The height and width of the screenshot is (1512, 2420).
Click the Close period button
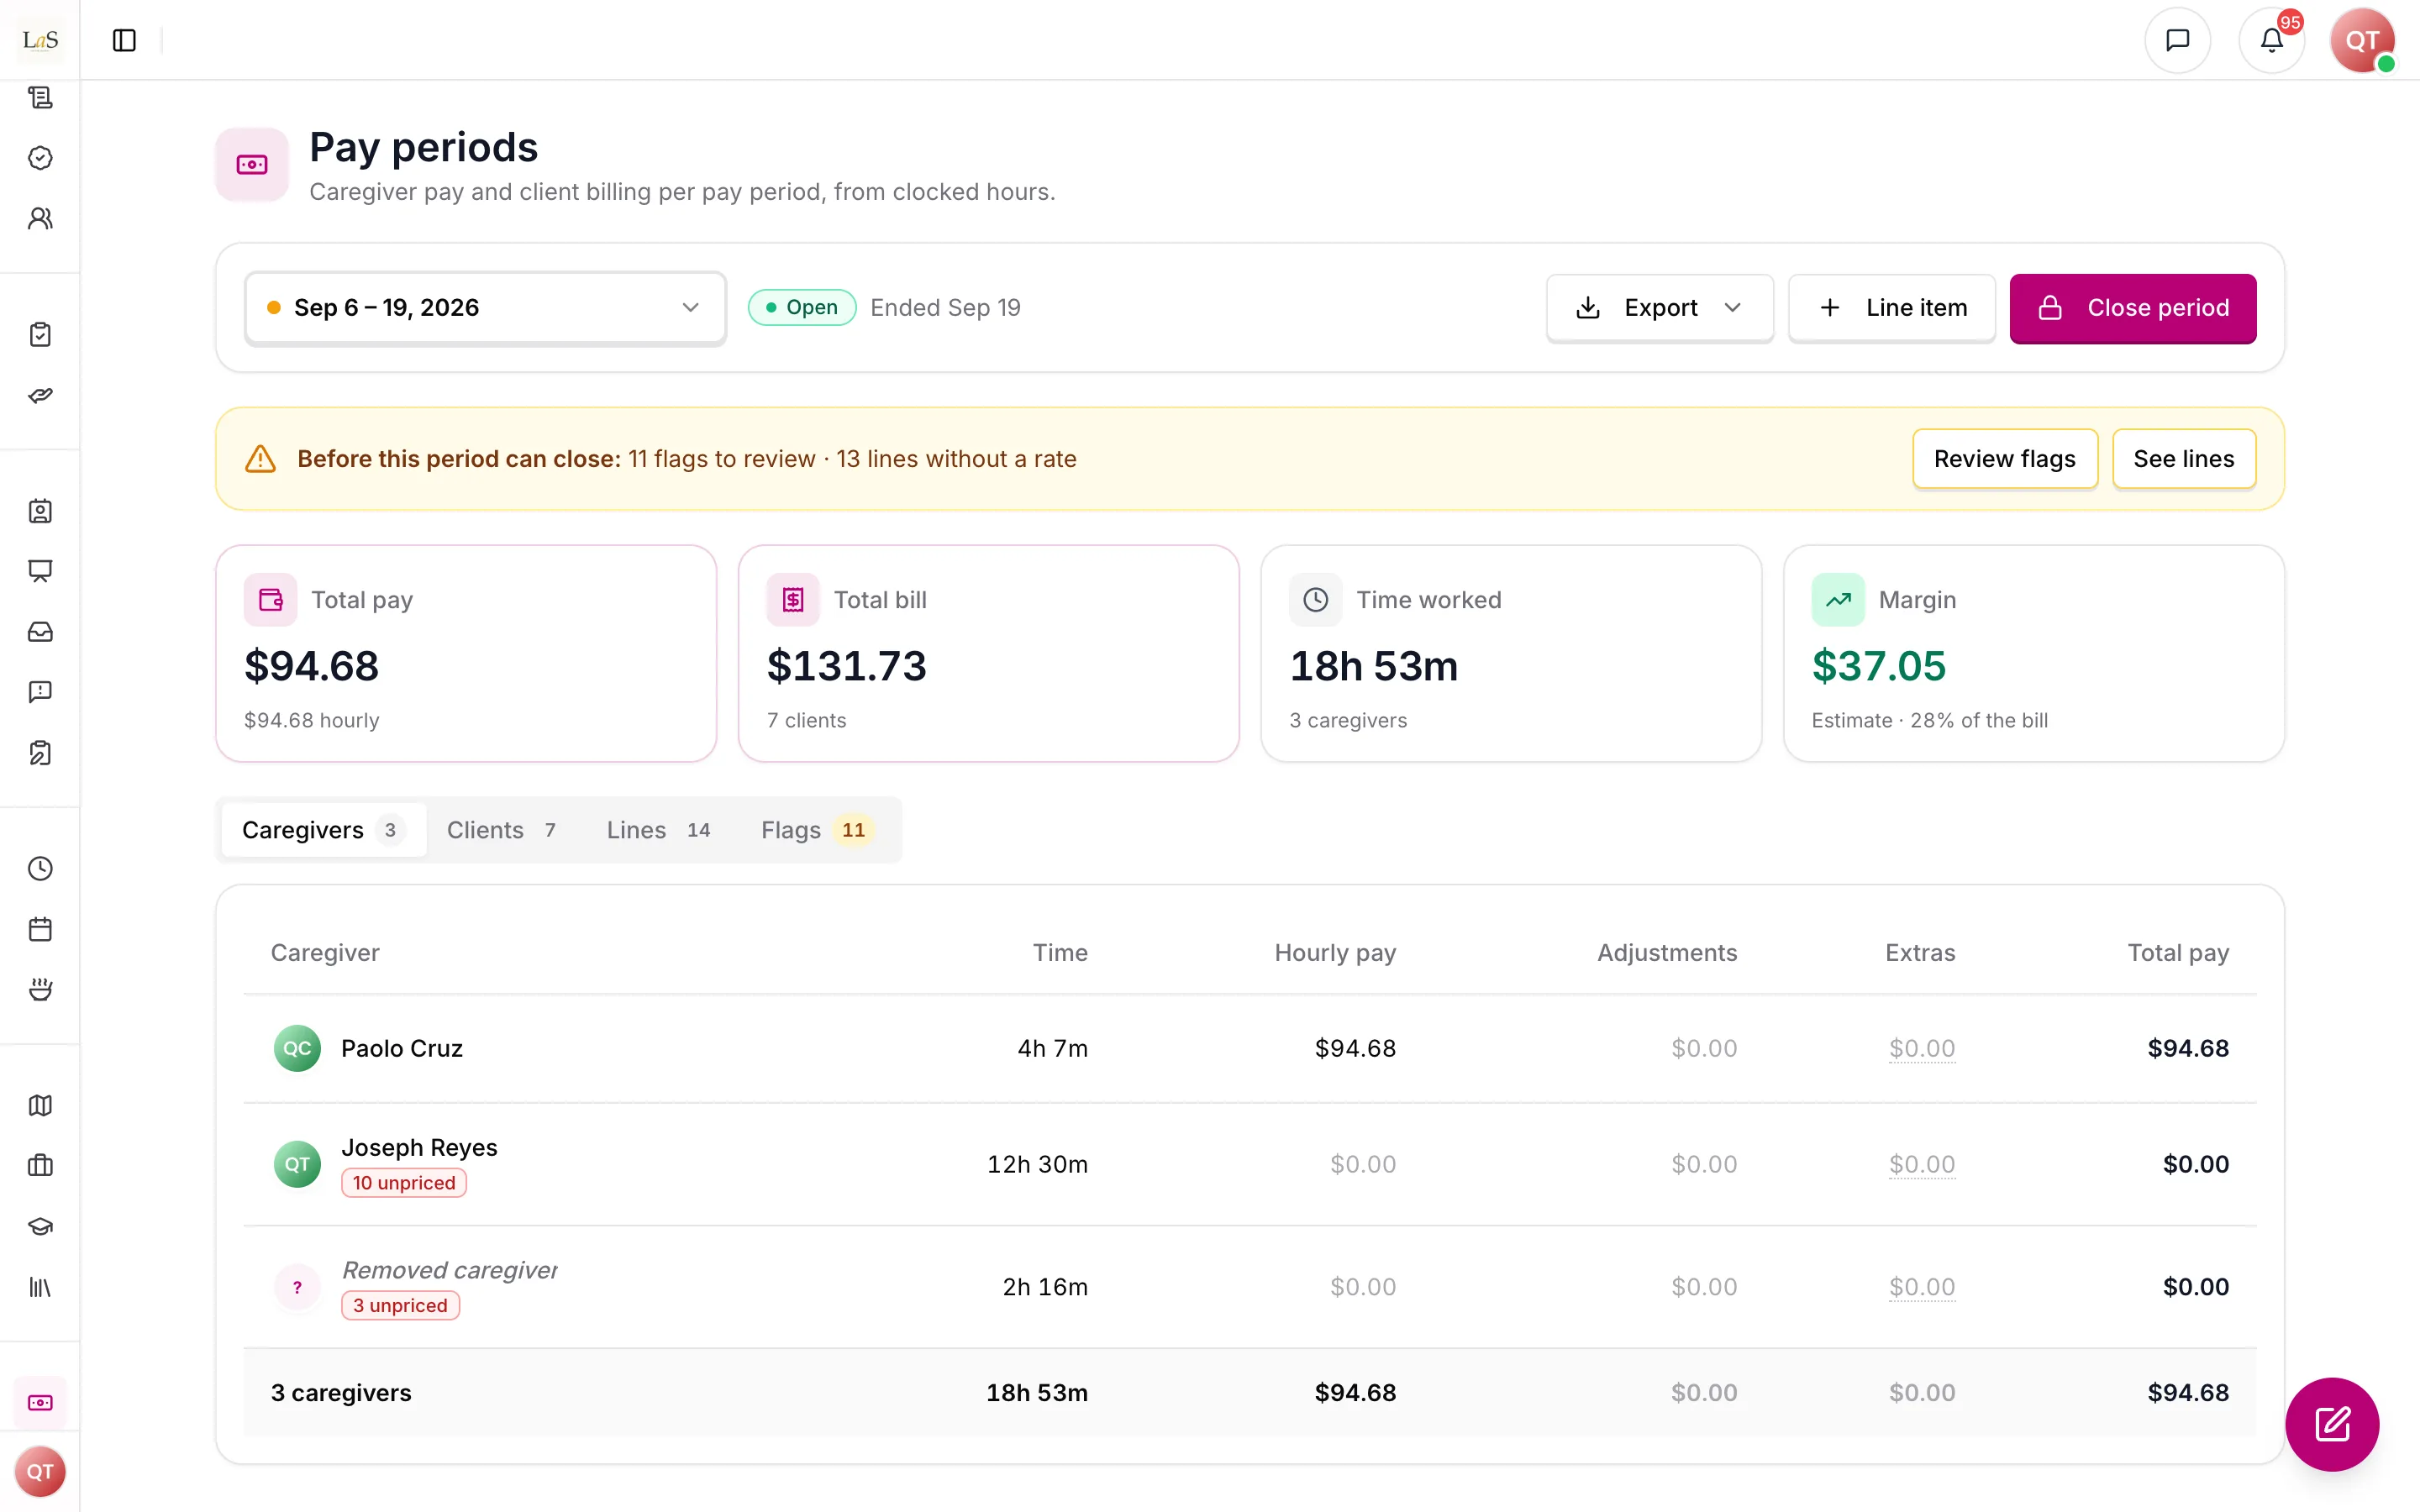point(2133,308)
